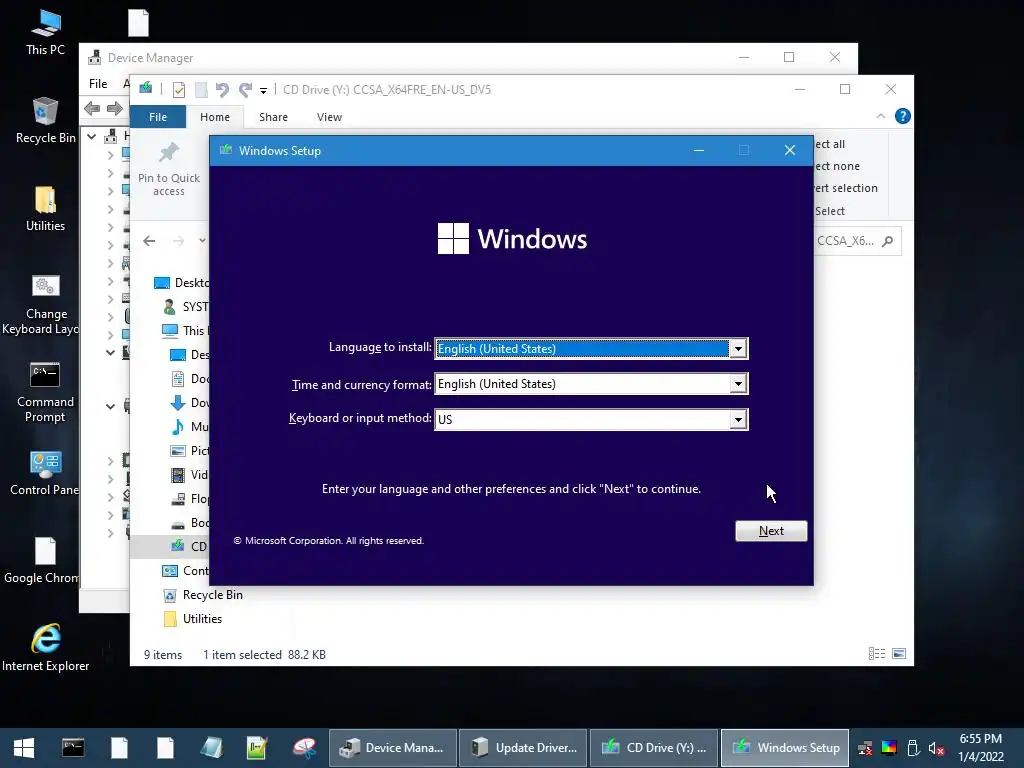Click the back arrow in Device Manager toolbar

coord(92,108)
